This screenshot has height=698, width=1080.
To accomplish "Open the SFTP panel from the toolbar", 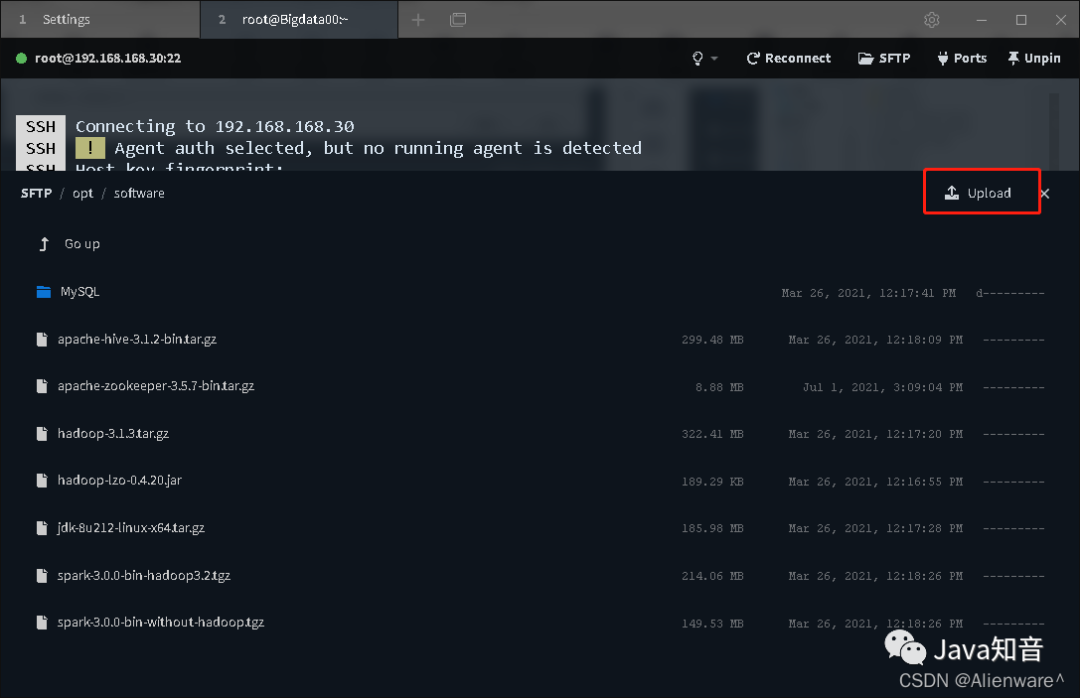I will click(x=884, y=59).
